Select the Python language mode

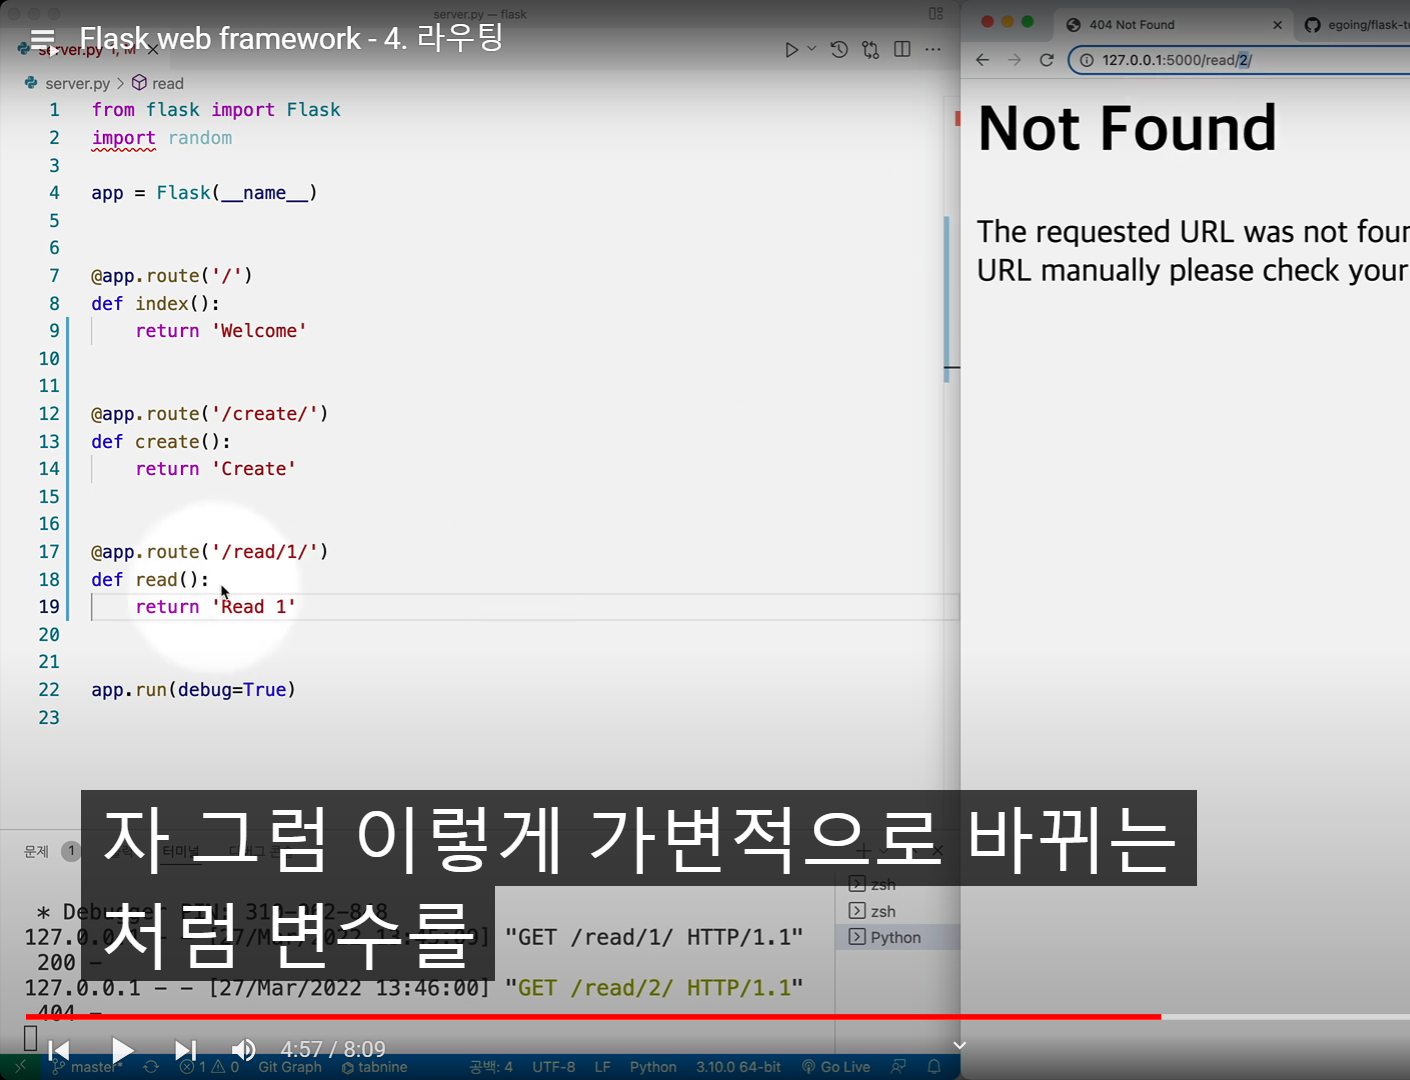pos(653,1067)
